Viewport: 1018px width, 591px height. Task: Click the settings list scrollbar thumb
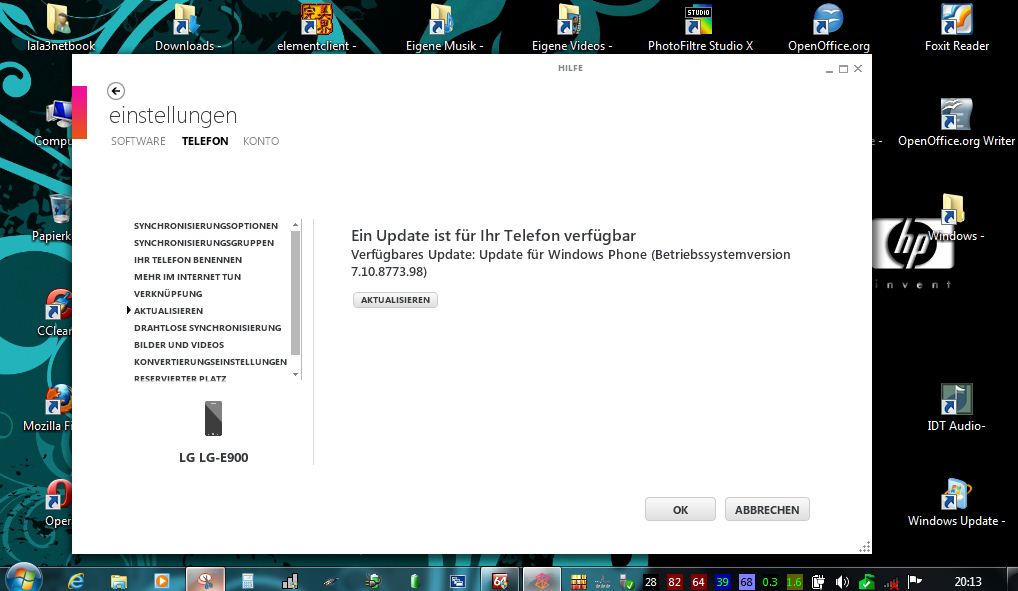pos(295,293)
